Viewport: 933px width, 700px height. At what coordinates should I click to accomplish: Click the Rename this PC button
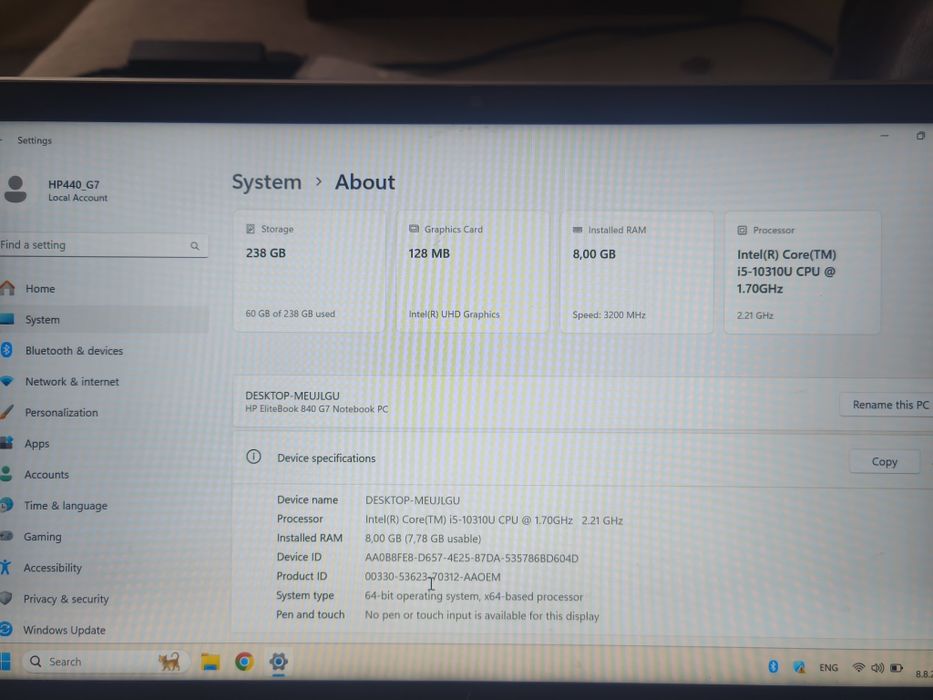coord(889,405)
